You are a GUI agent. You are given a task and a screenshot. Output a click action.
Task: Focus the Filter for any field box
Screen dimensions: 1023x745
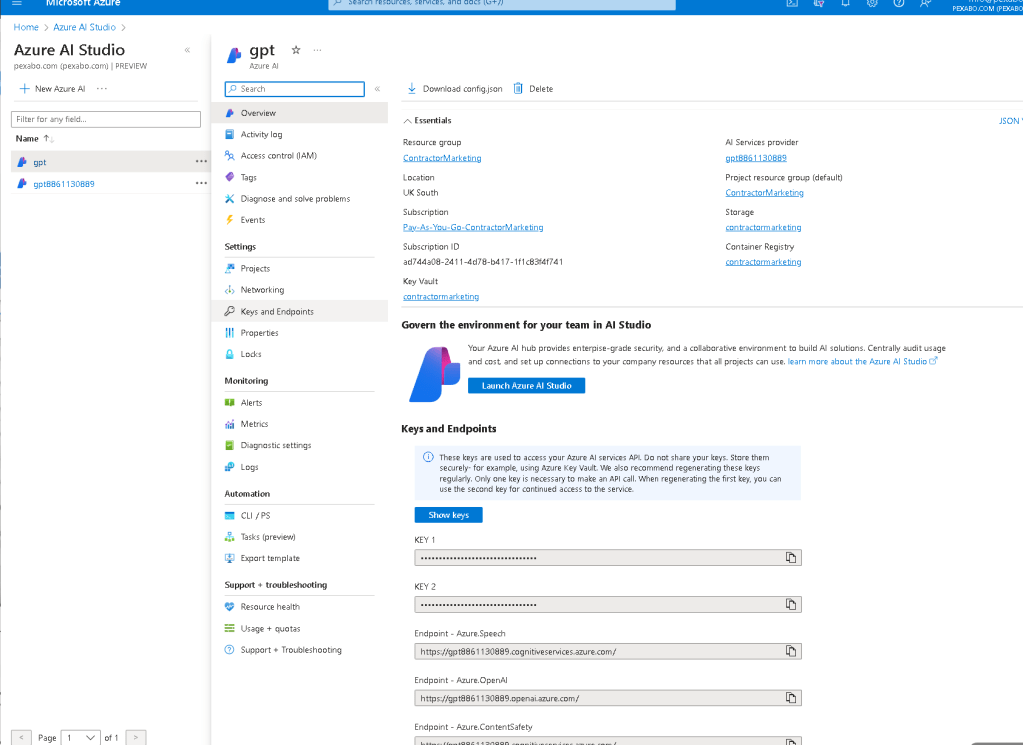click(x=106, y=119)
